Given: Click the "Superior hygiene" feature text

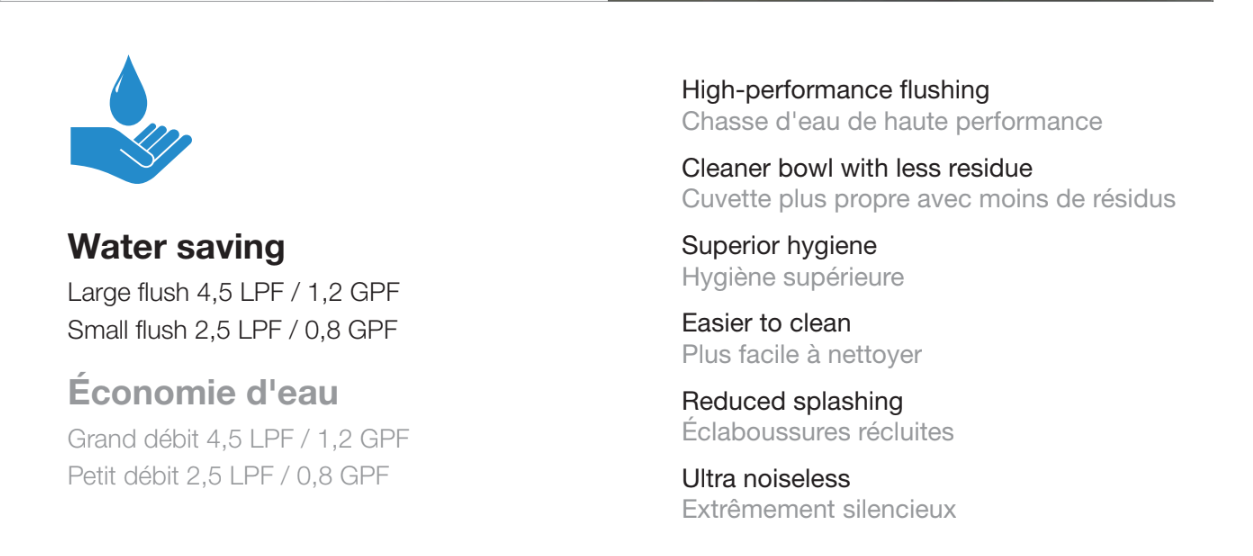Looking at the screenshot, I should pyautogui.click(x=779, y=245).
